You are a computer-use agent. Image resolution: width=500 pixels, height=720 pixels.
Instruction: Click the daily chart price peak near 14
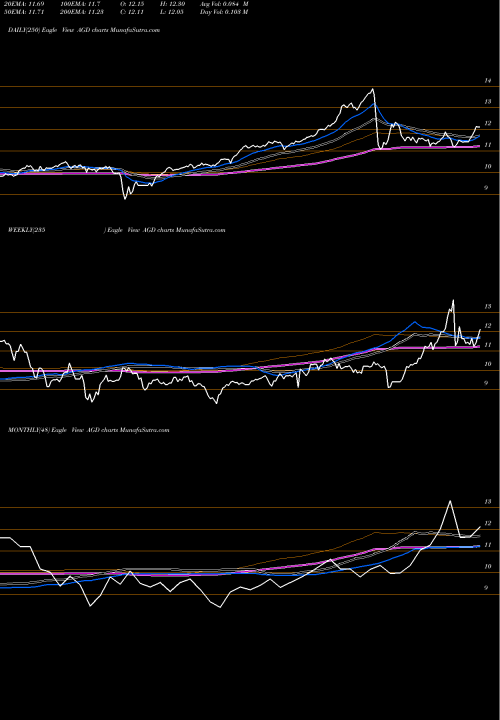372,89
